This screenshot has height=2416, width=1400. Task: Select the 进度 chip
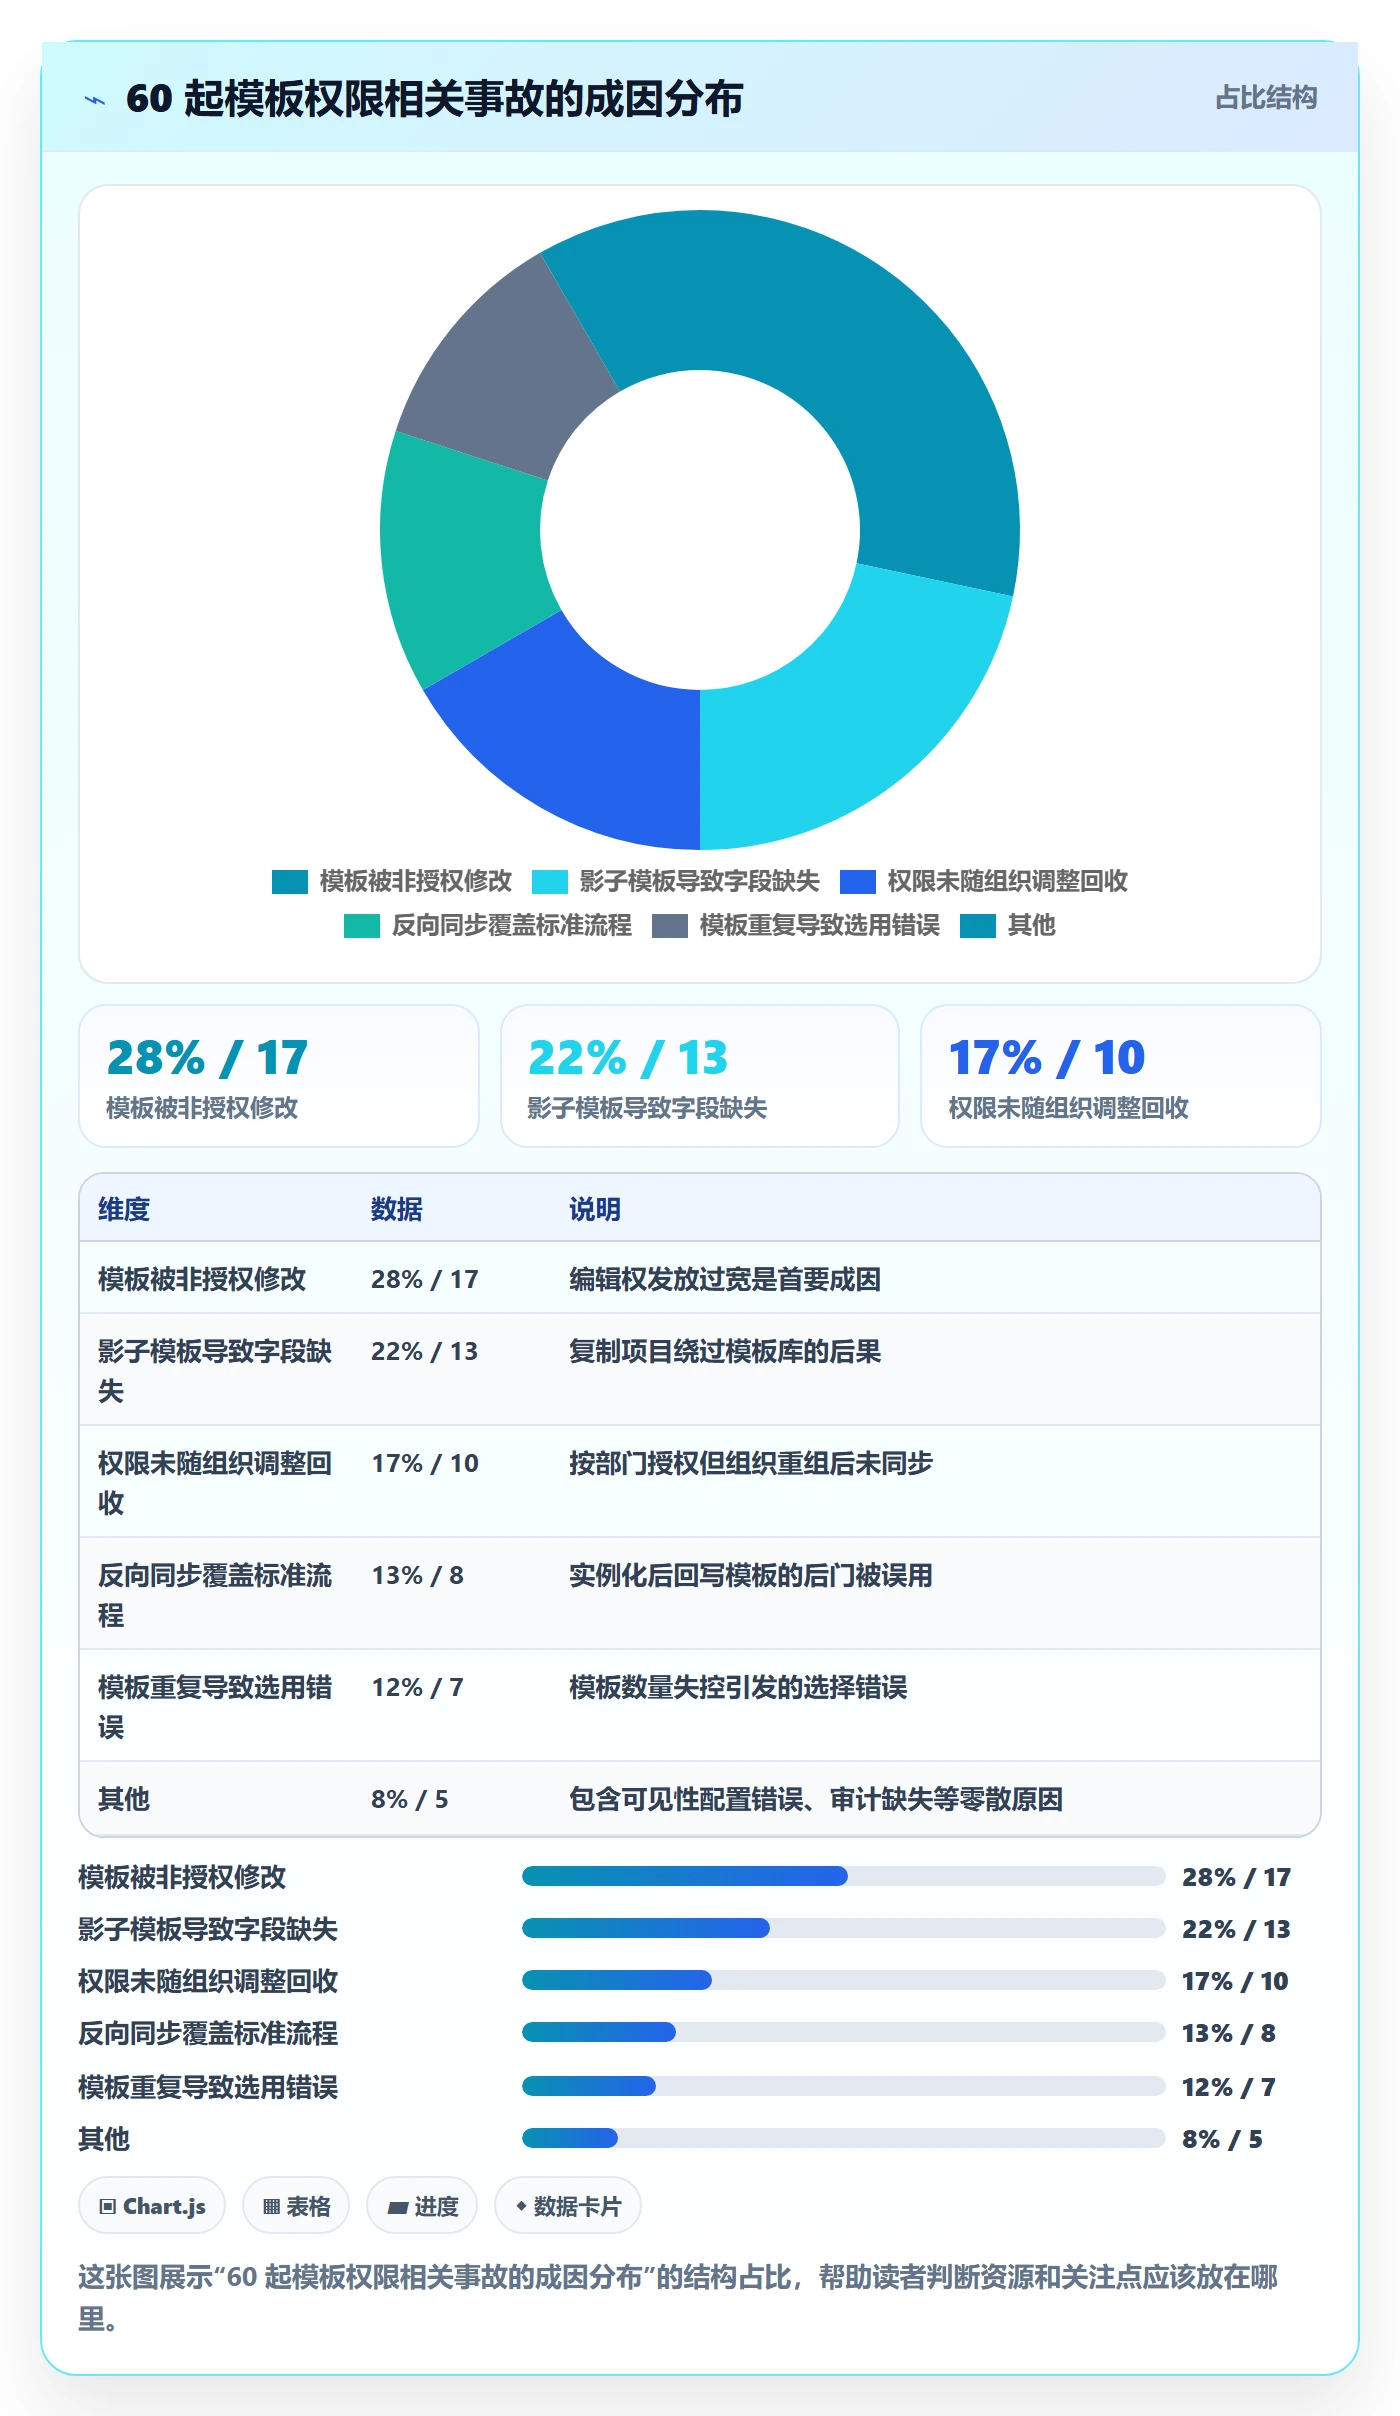point(422,2205)
